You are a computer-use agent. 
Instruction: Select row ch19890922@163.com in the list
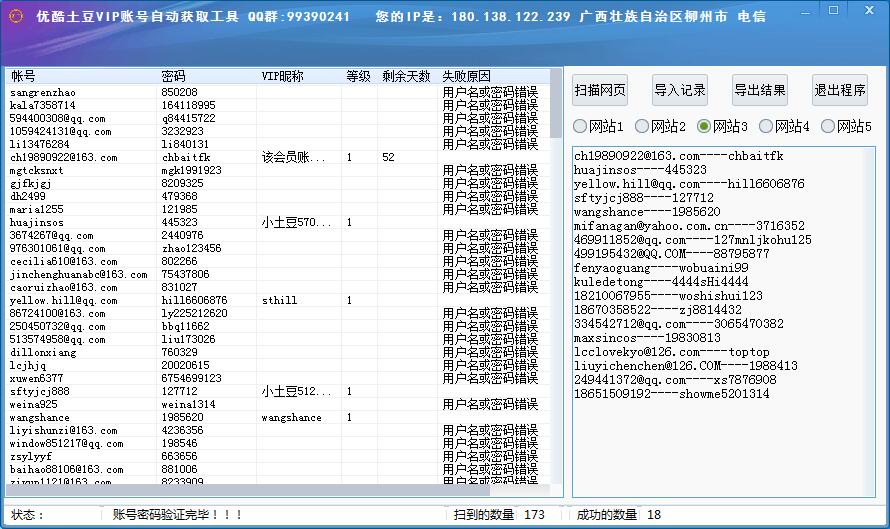click(278, 157)
